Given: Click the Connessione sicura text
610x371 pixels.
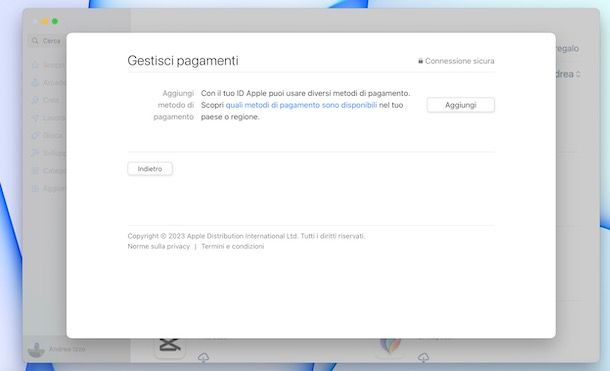Looking at the screenshot, I should pos(459,61).
